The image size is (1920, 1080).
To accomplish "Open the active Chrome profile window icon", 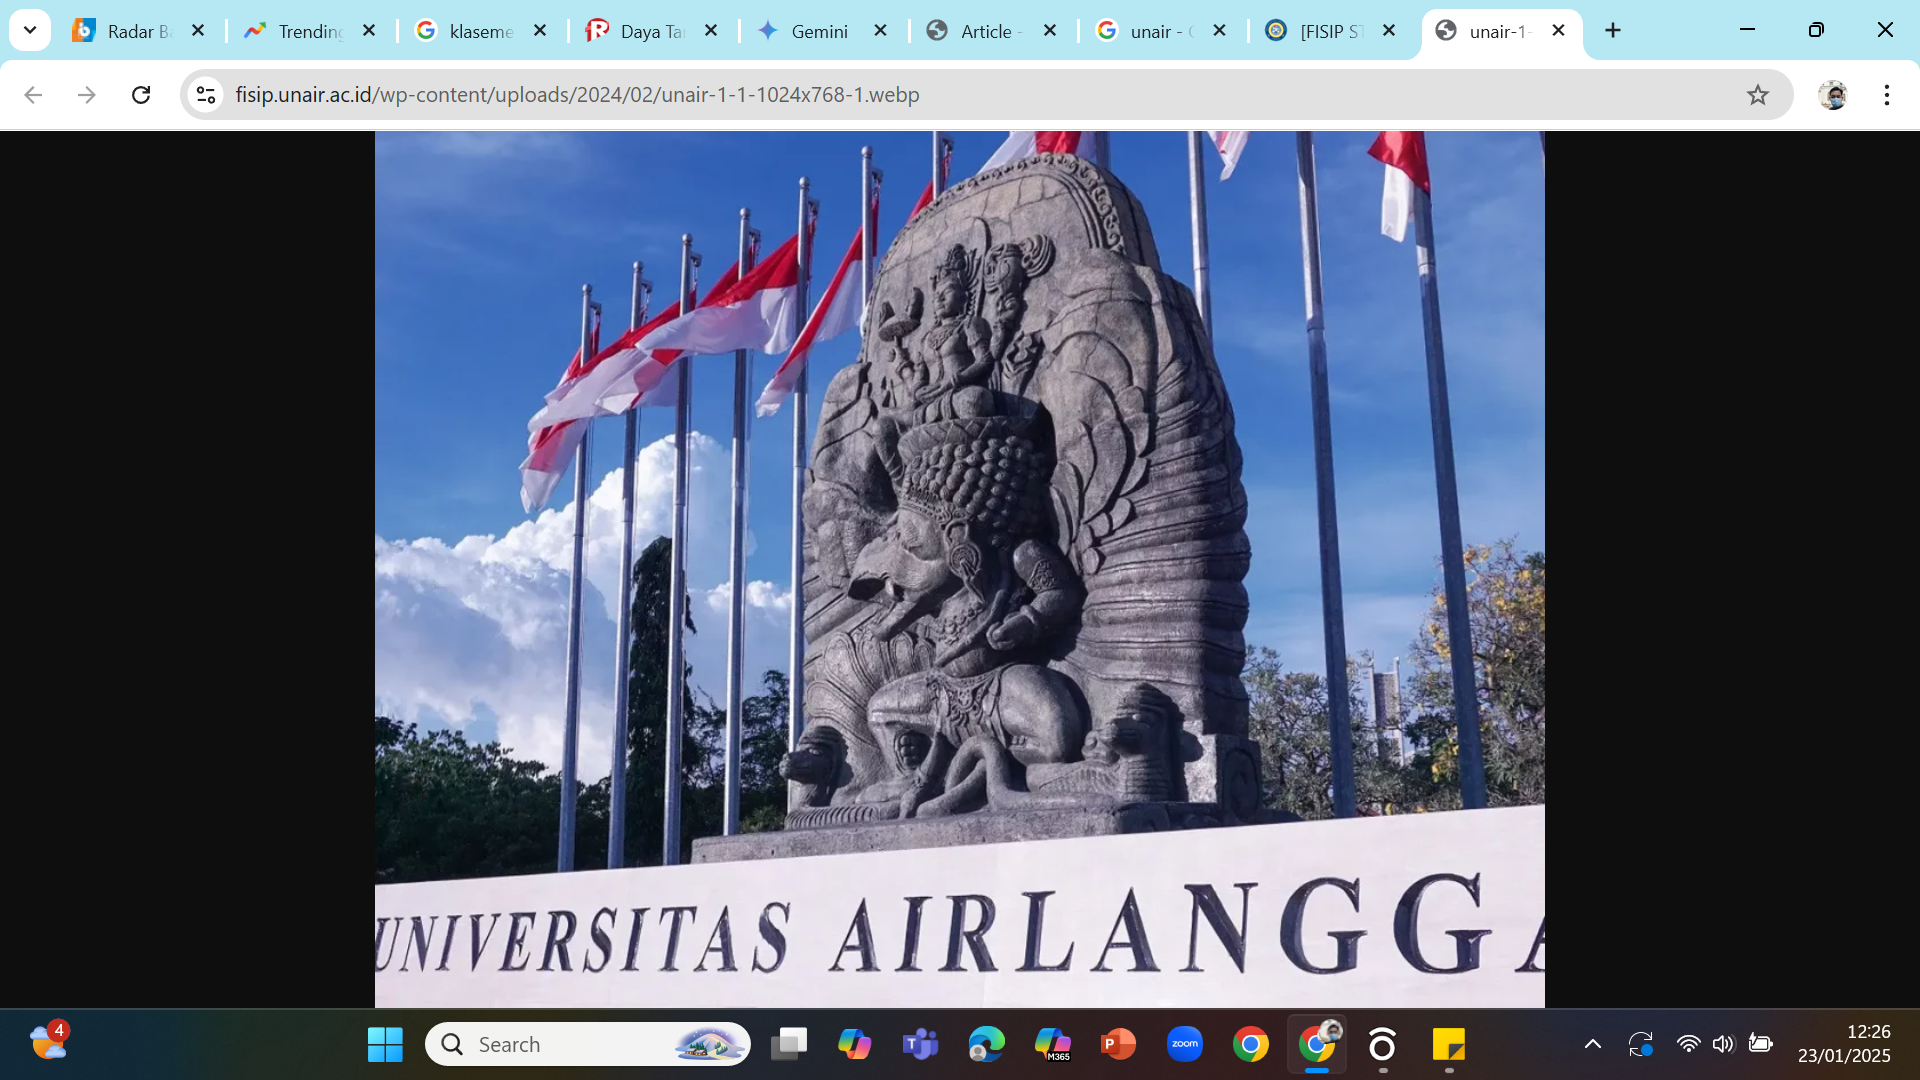I will point(1317,1044).
